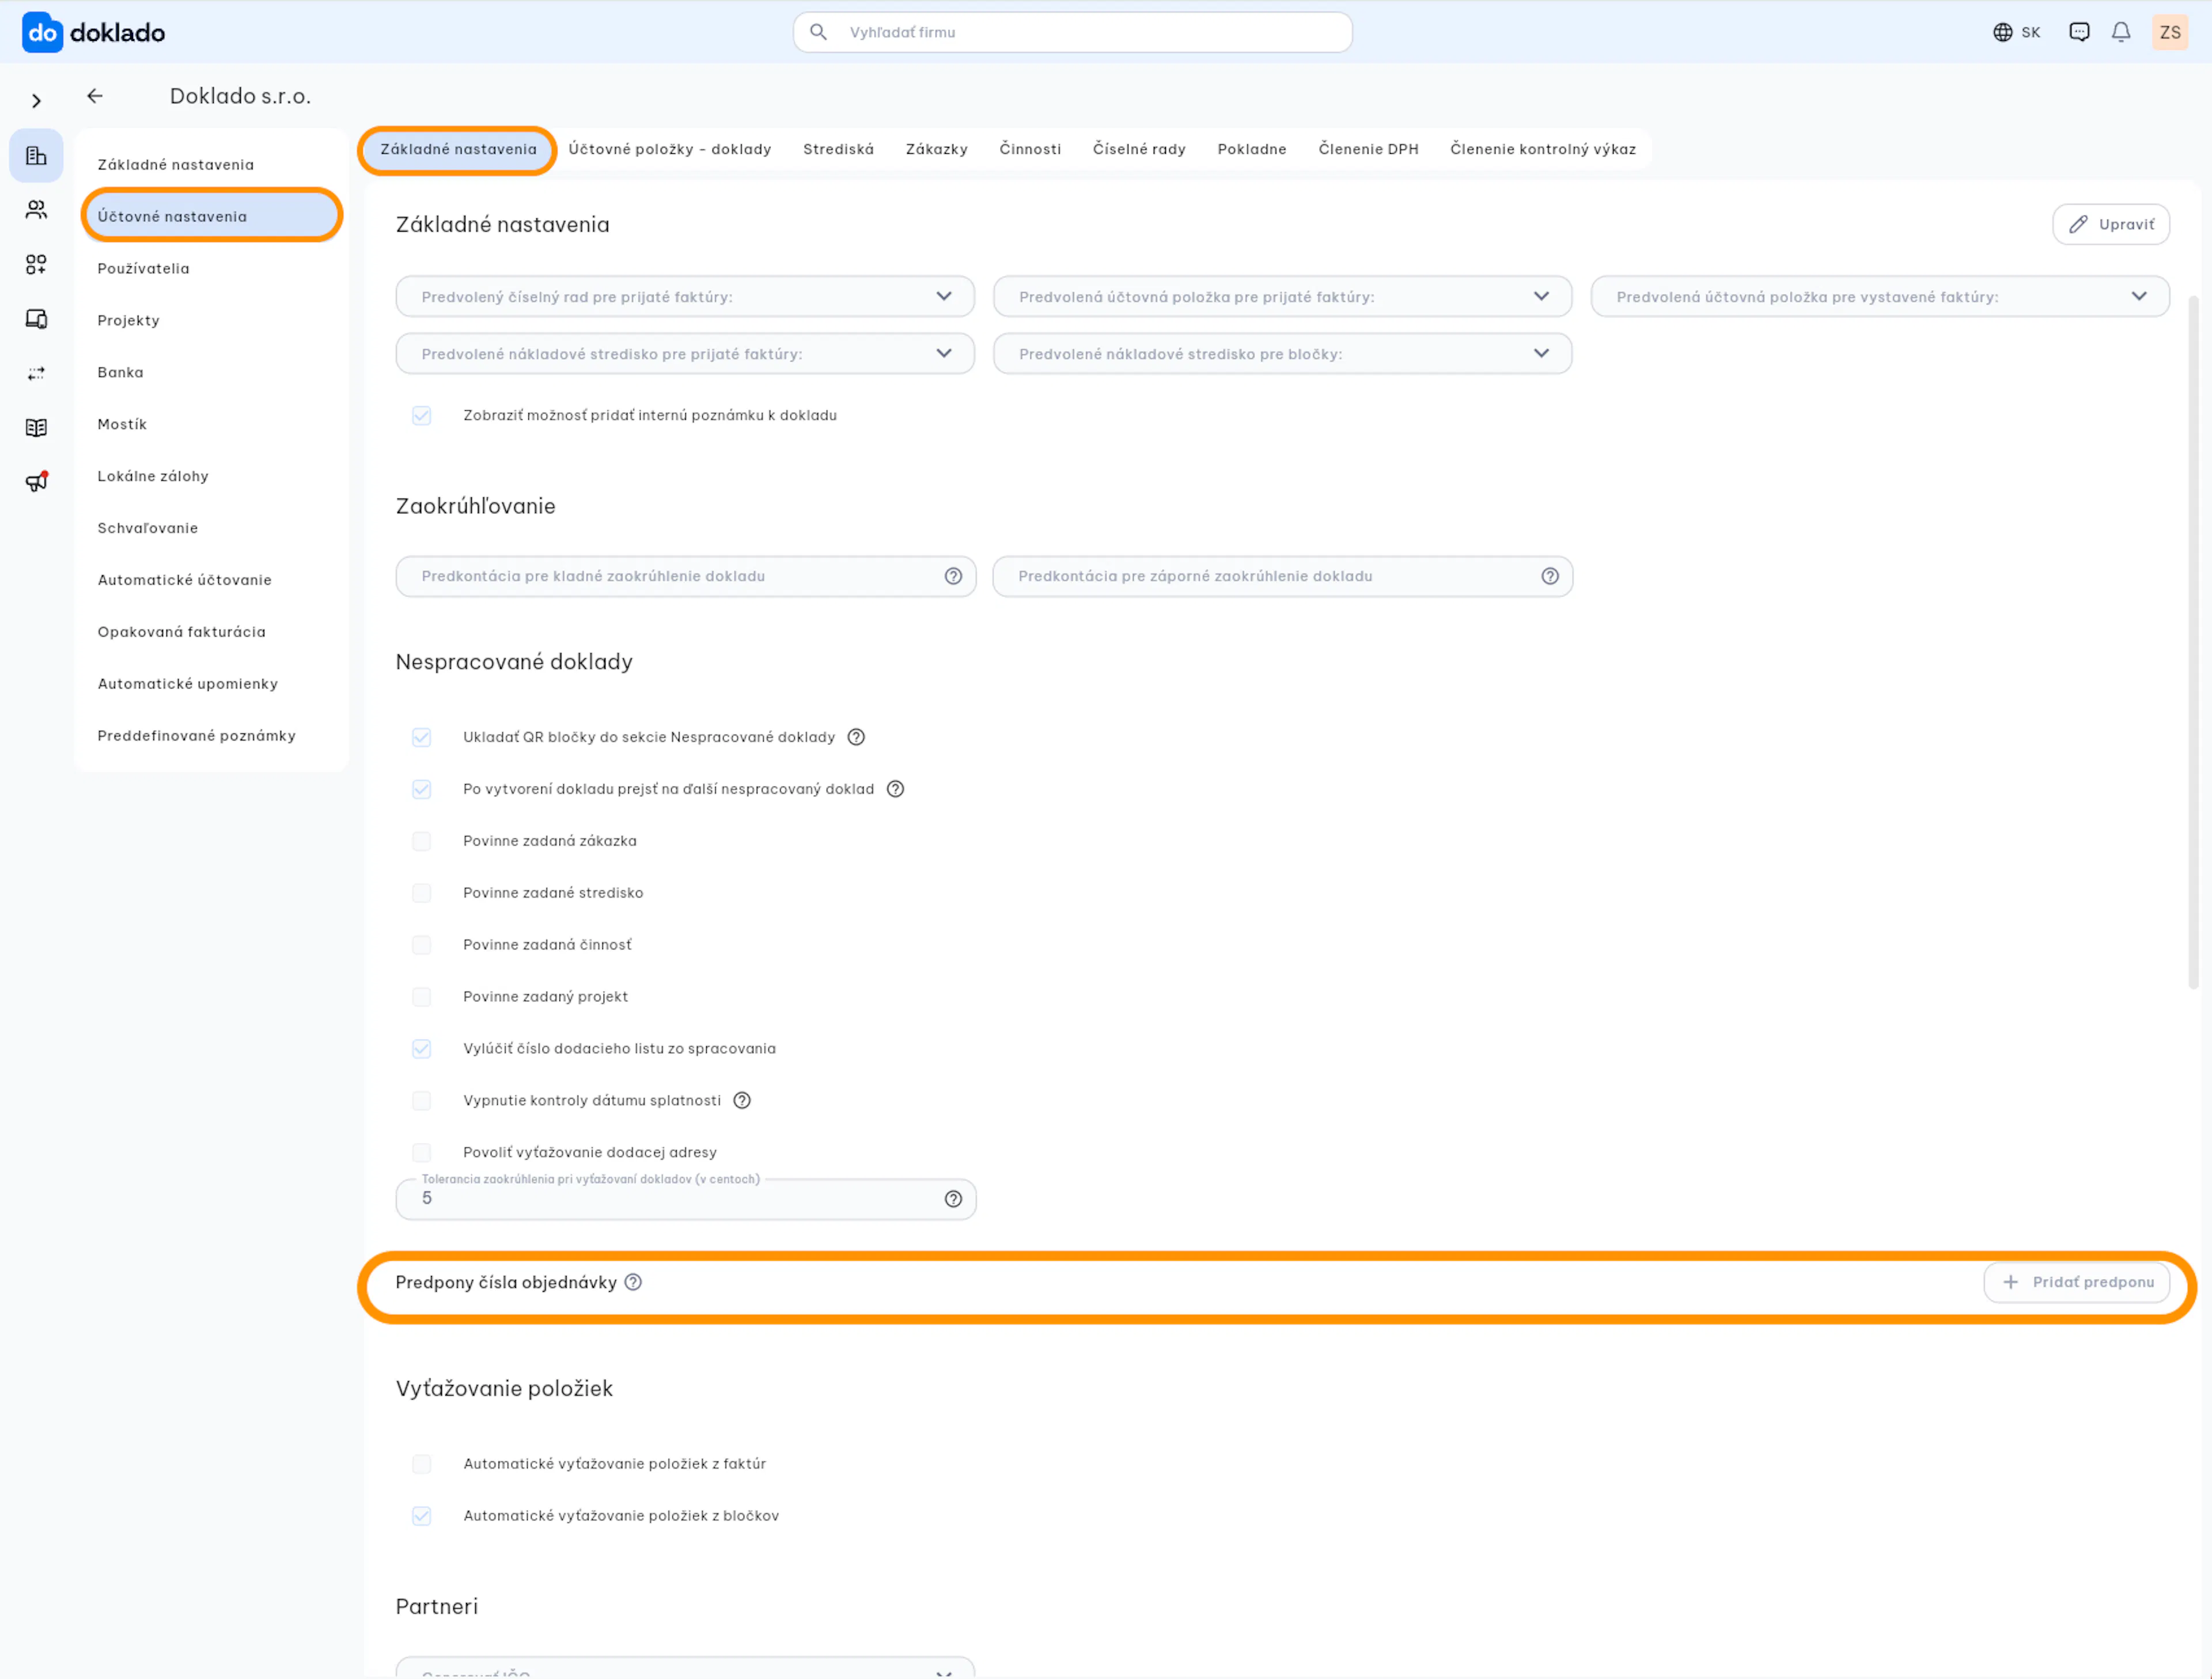Go back with the arrow icon
Image resolution: width=2212 pixels, height=1679 pixels.
pos(95,96)
